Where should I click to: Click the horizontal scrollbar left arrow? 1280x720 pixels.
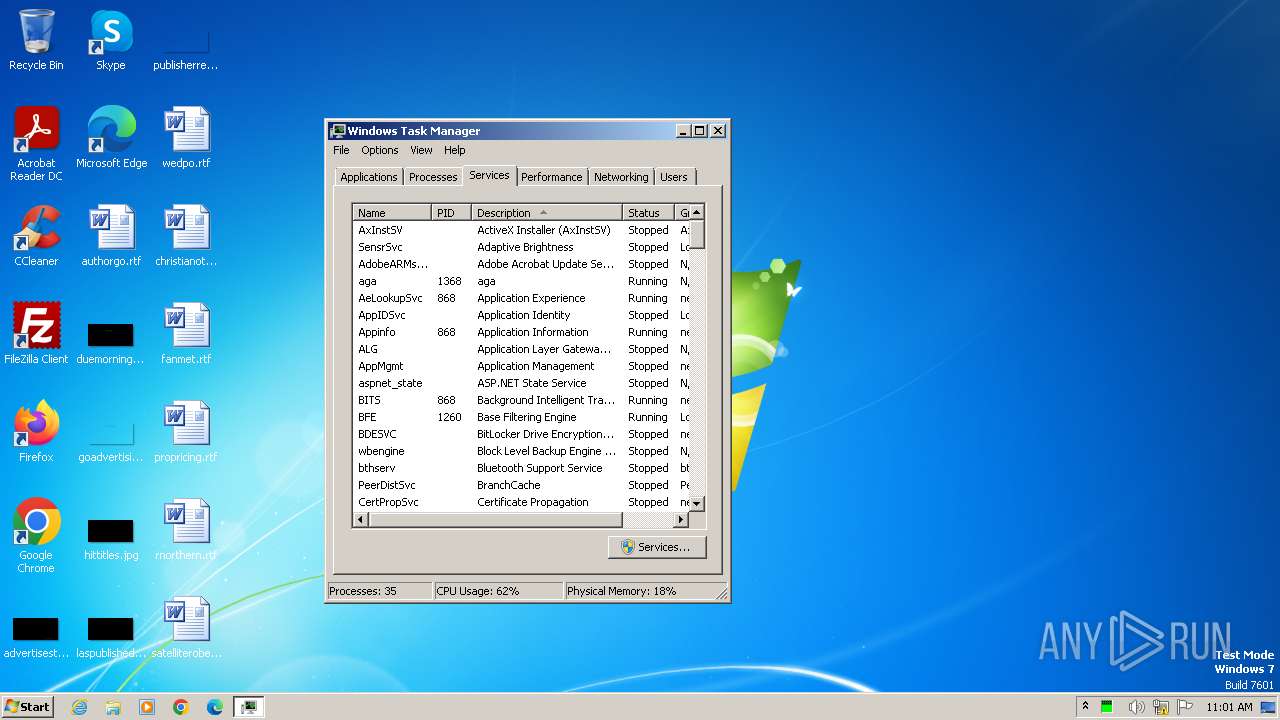[361, 520]
